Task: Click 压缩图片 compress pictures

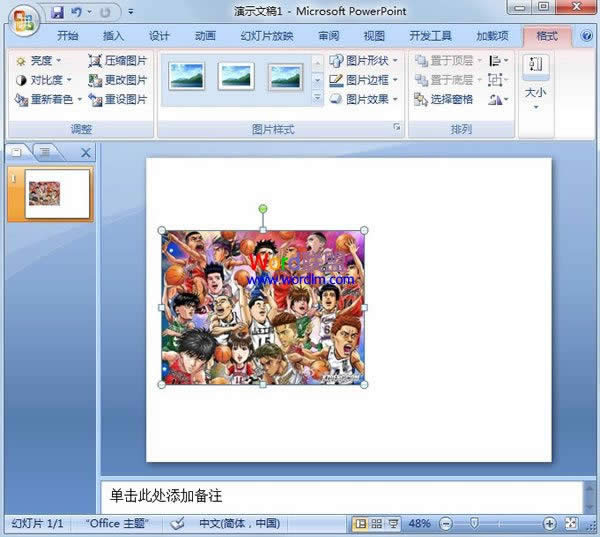Action: point(118,60)
